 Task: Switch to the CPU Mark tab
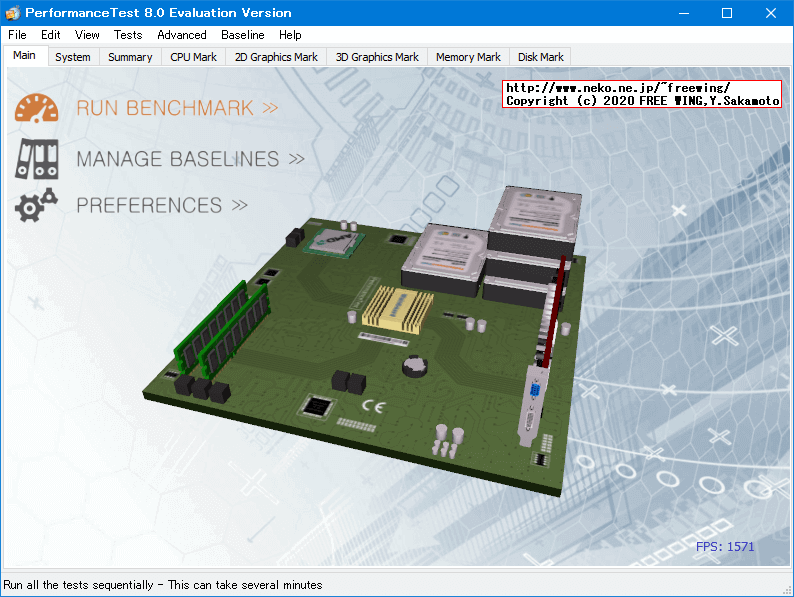click(x=193, y=57)
